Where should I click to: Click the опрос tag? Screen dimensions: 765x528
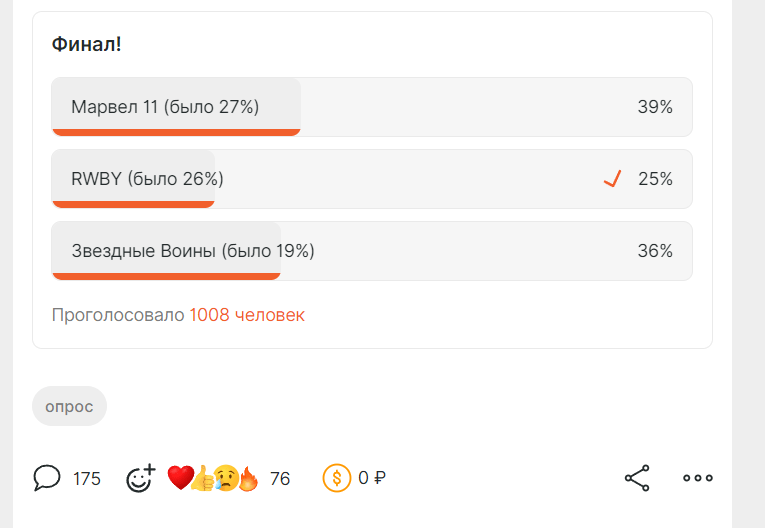click(69, 406)
